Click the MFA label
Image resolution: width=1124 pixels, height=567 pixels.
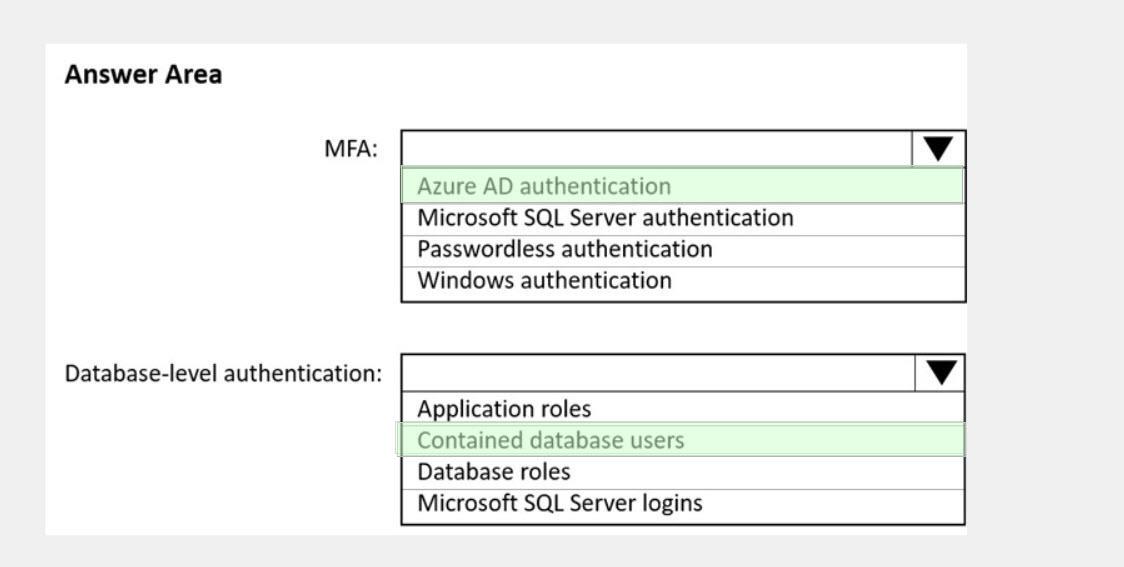(x=351, y=149)
